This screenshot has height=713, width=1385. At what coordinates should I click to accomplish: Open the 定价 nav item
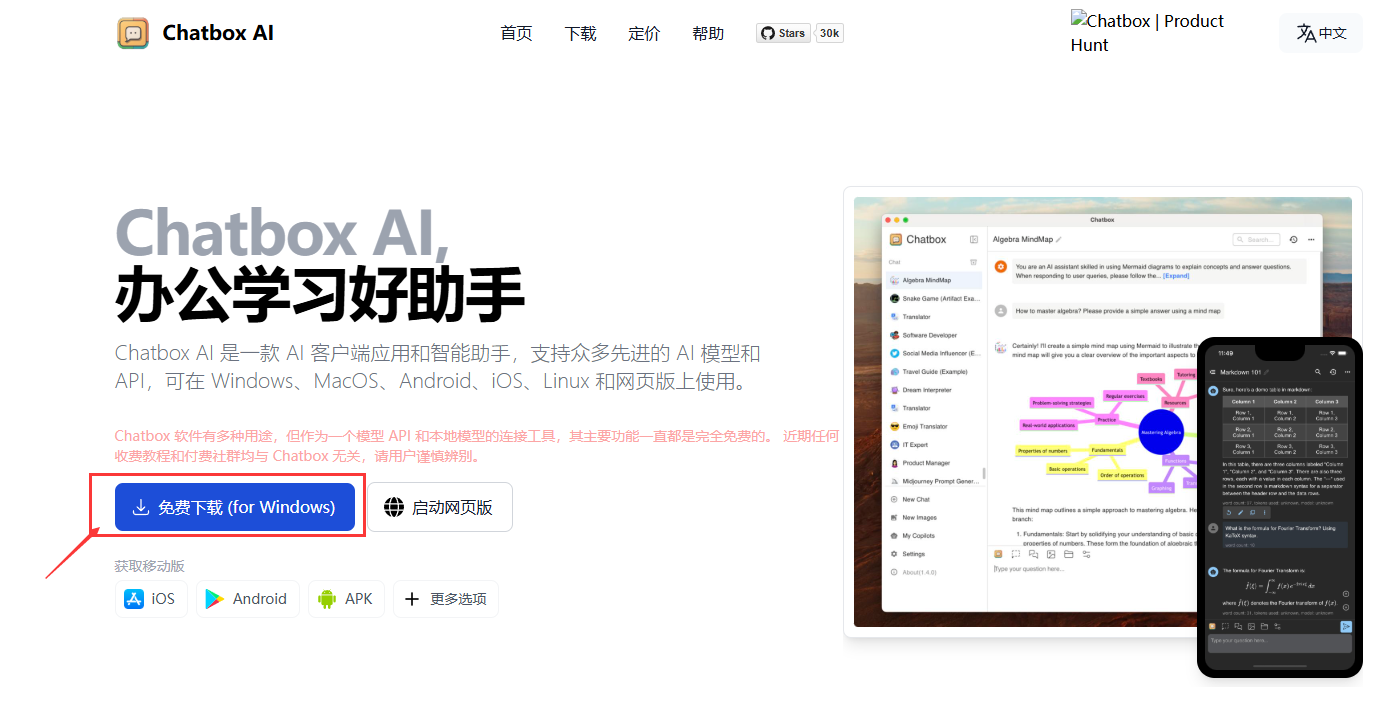(644, 33)
